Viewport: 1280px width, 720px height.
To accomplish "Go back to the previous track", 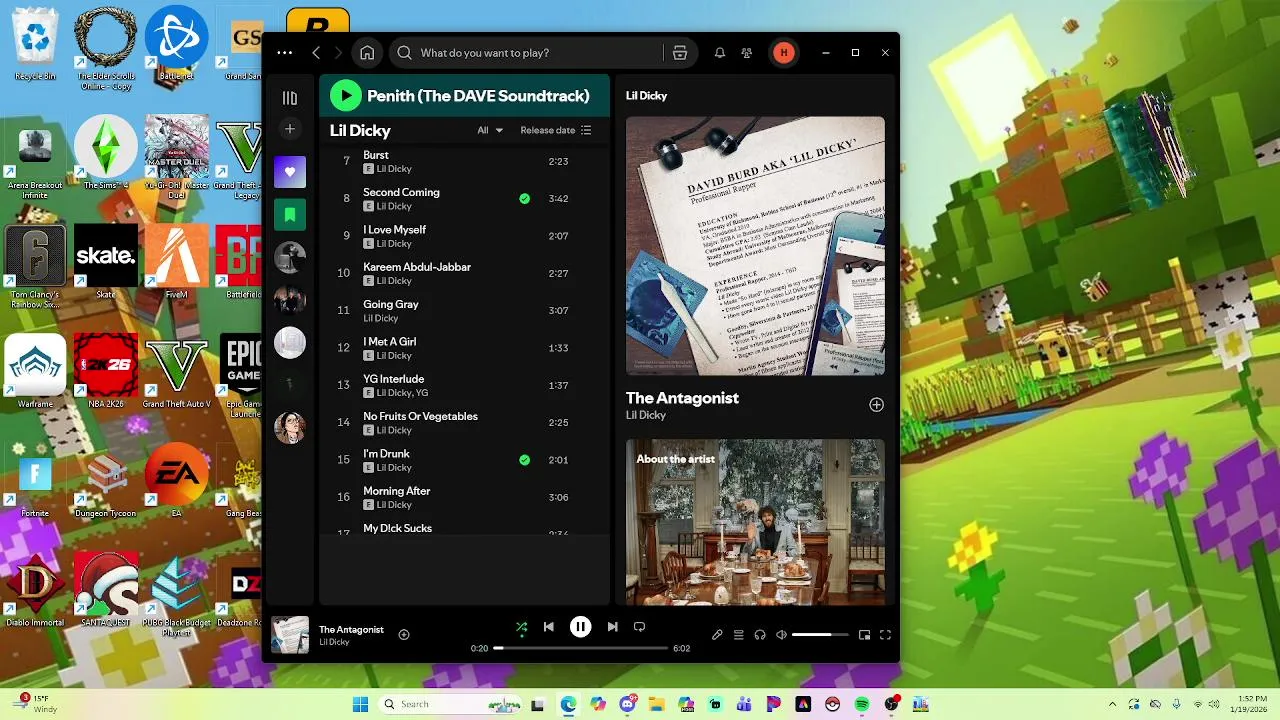I will (x=548, y=627).
